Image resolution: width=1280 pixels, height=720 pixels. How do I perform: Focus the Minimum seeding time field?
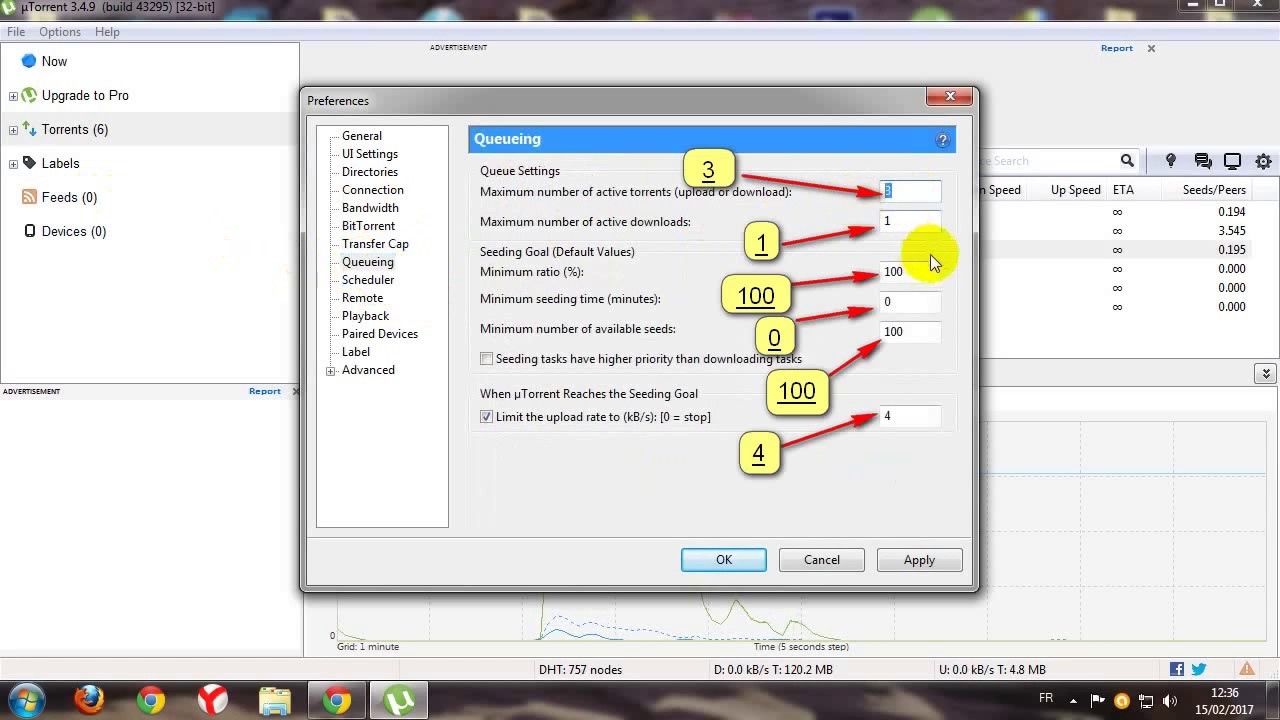(910, 301)
